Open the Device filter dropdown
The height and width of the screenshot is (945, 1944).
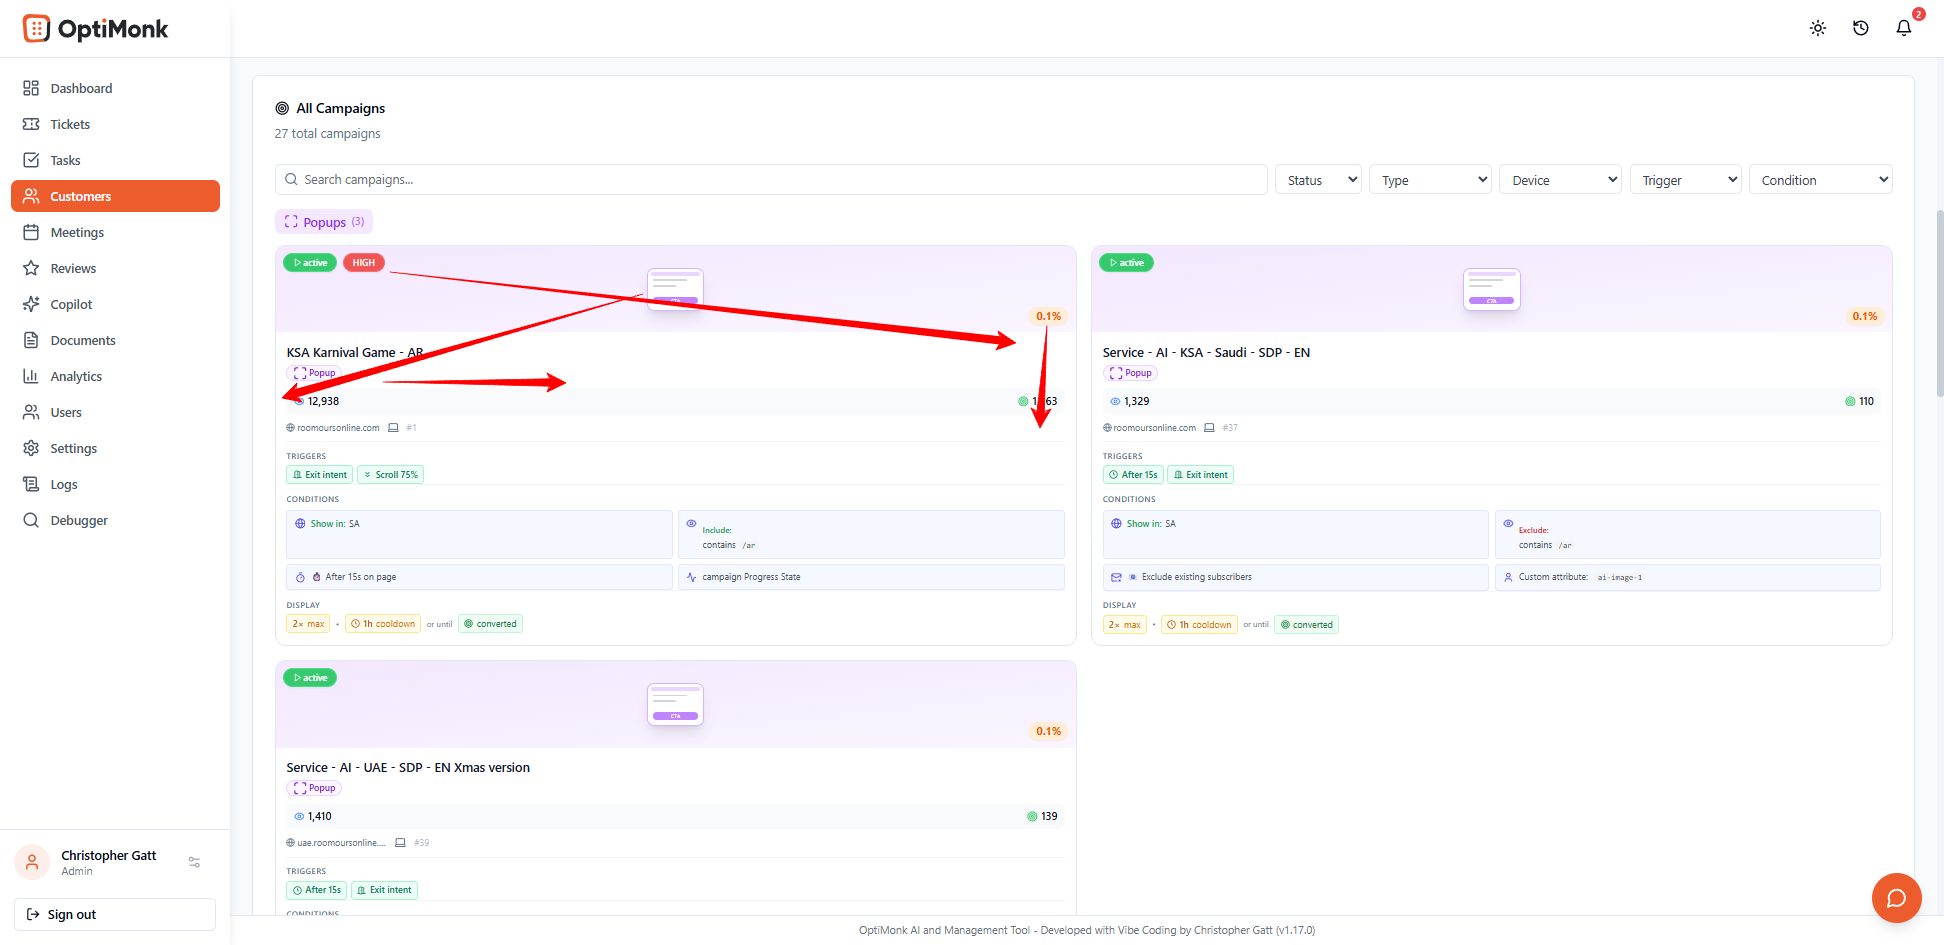coord(1560,180)
